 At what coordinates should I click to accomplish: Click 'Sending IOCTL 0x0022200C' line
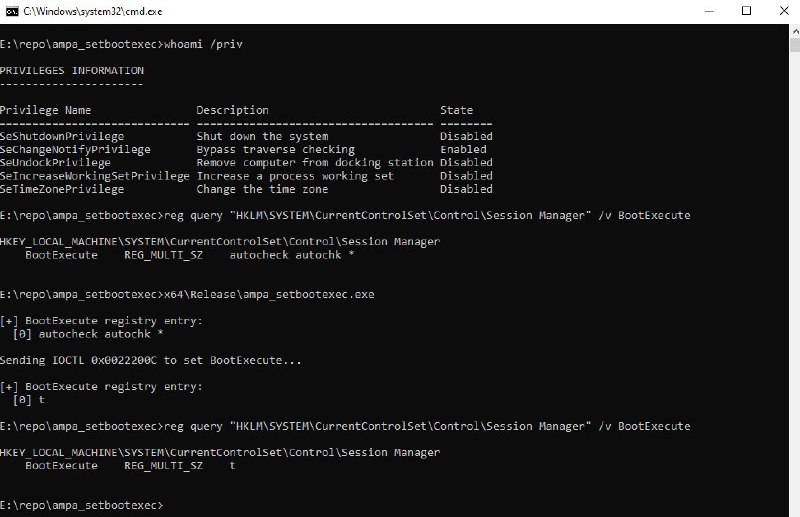tap(151, 360)
